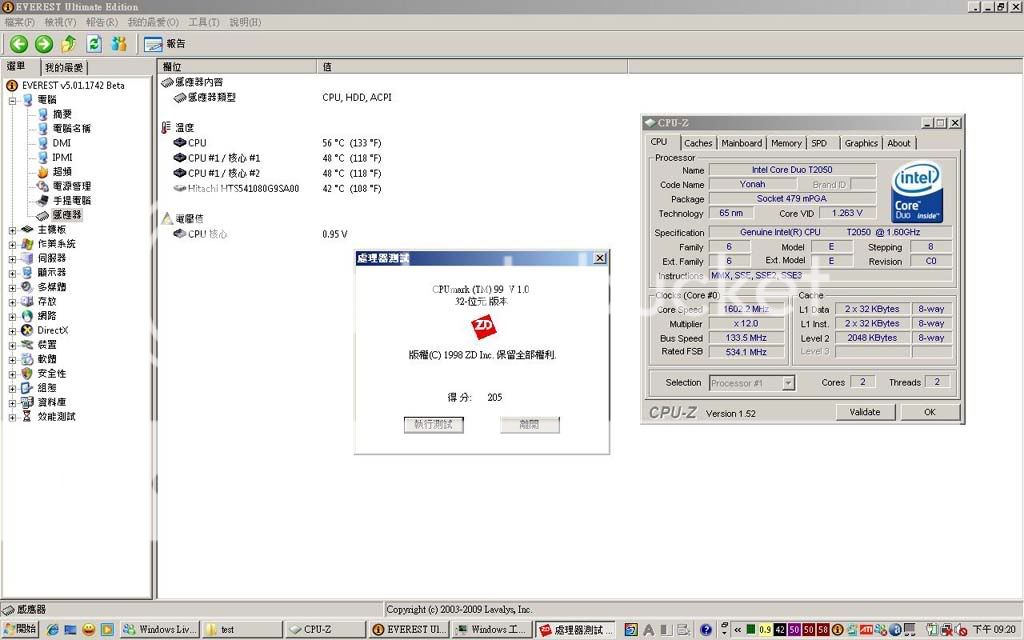
Task: Click the 資料庫 database tree icon
Action: (27, 402)
